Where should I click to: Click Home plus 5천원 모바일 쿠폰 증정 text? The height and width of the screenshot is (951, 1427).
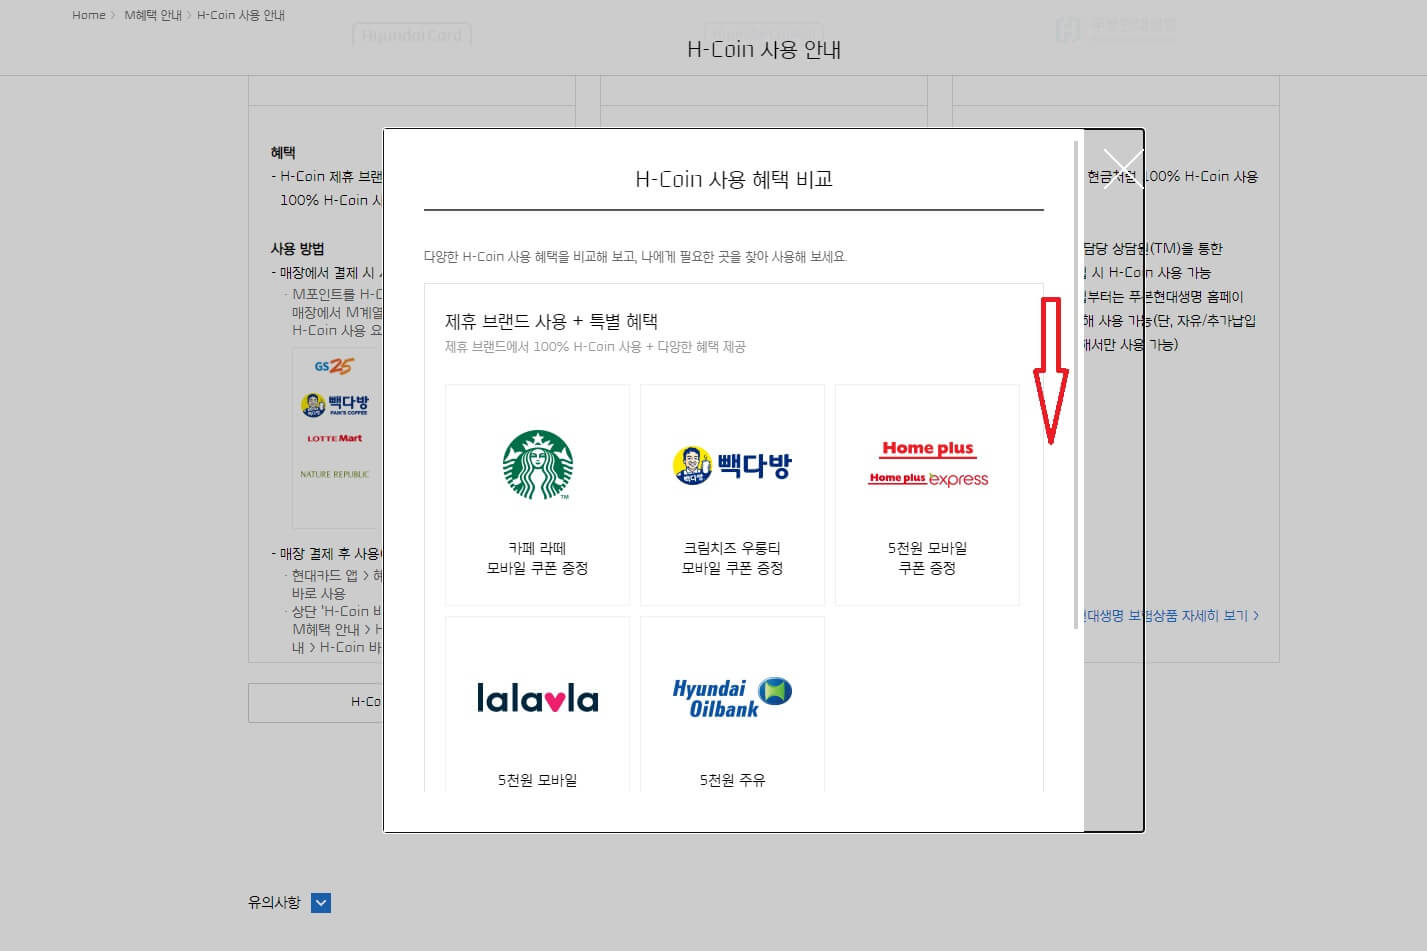927,558
